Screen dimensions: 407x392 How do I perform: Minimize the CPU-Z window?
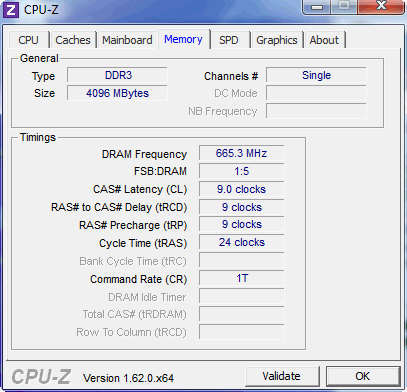point(316,7)
